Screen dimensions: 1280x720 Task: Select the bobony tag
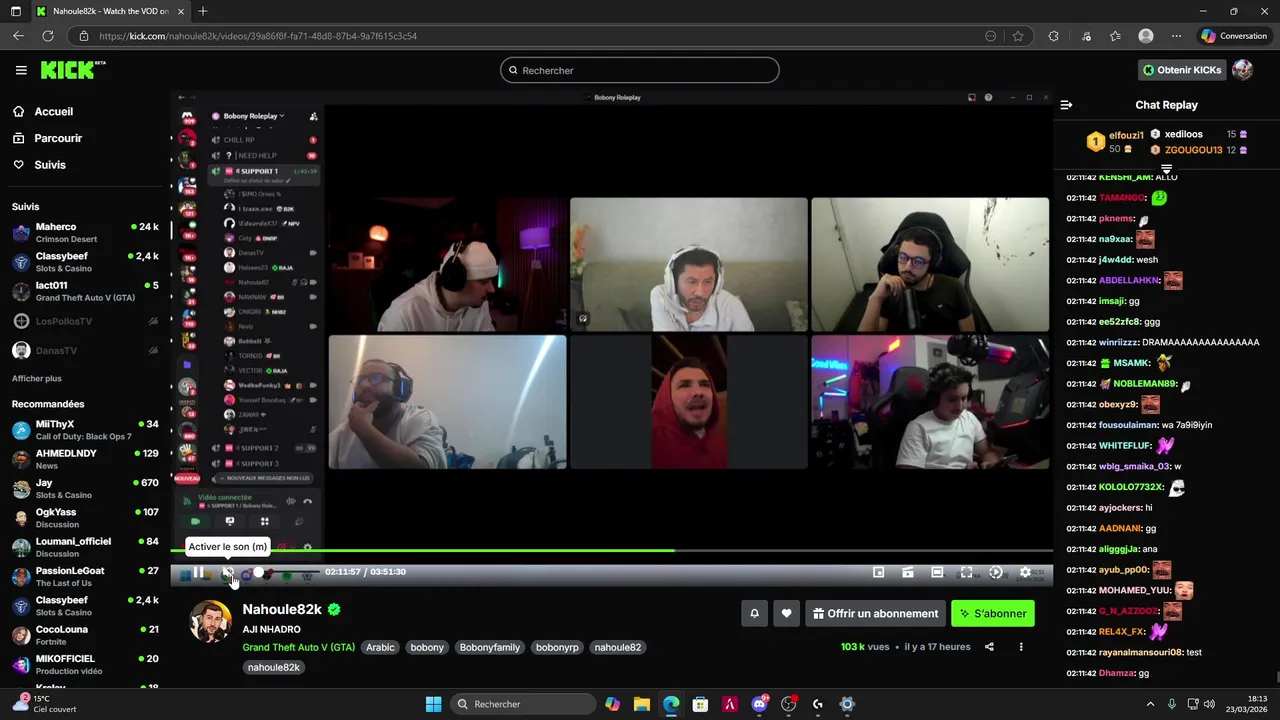(x=427, y=647)
